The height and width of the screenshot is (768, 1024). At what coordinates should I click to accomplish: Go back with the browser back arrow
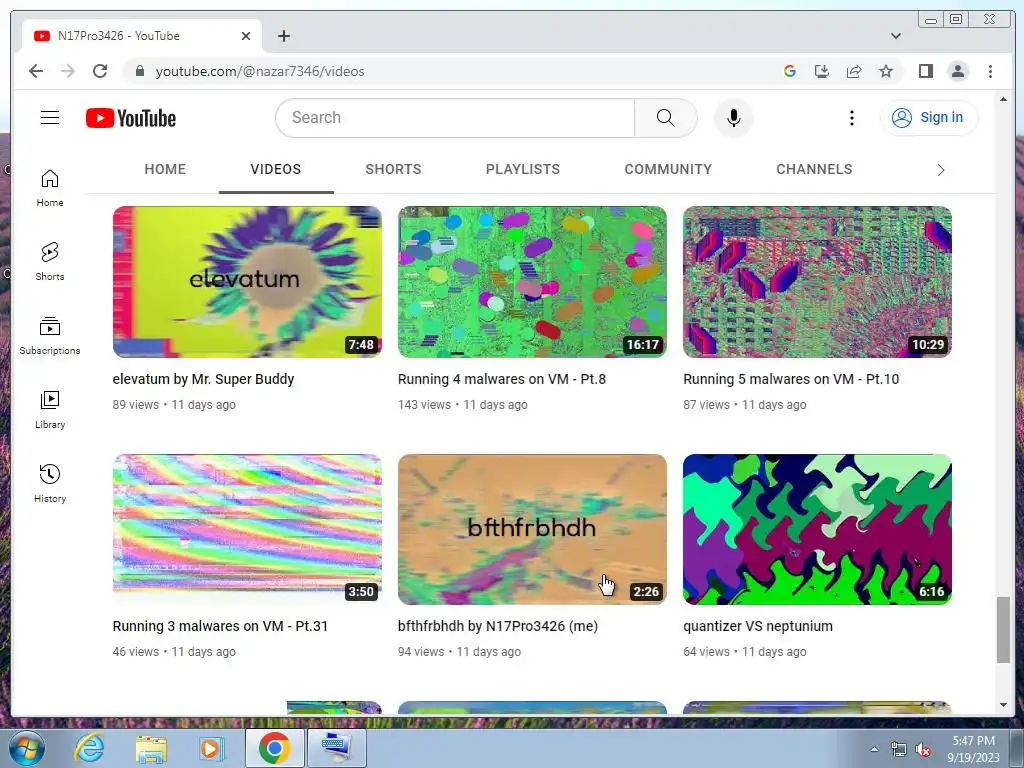coord(36,71)
